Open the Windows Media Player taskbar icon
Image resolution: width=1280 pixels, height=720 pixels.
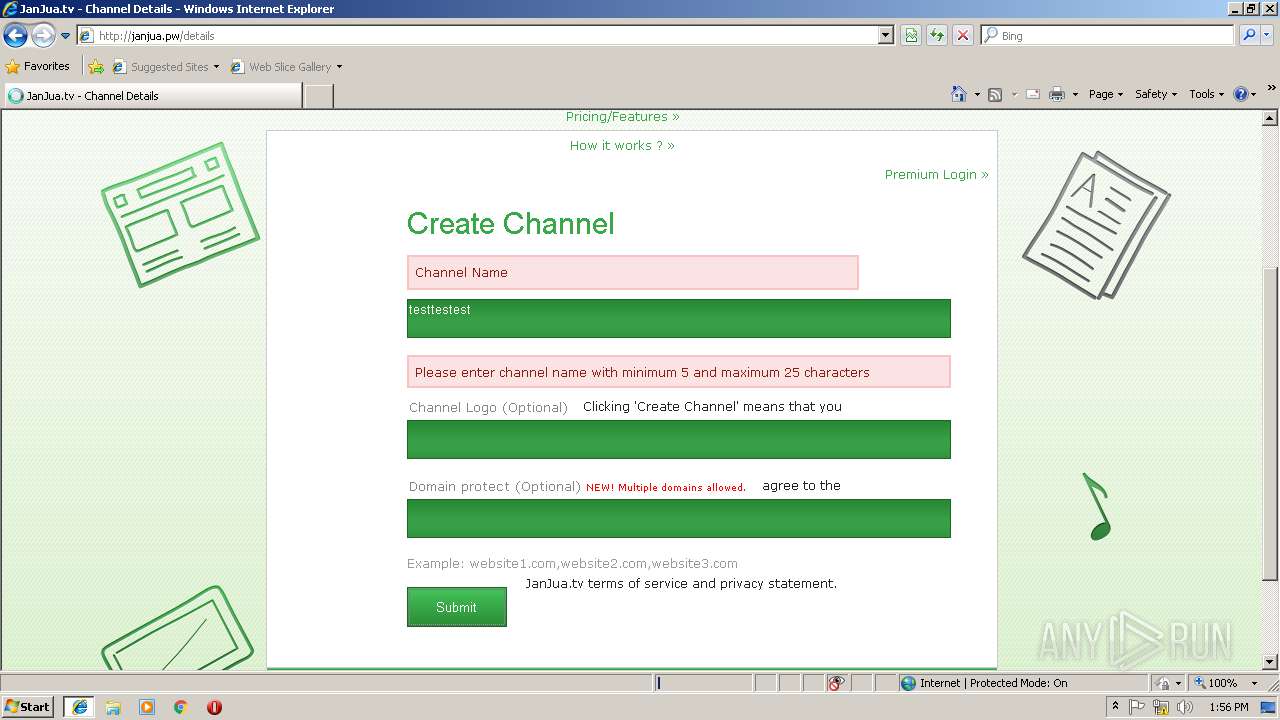(147, 707)
